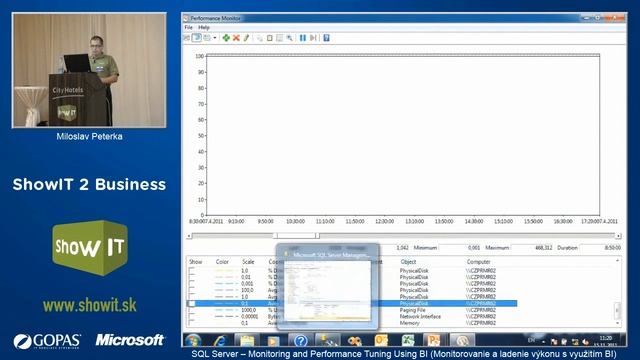Open Excel taskbar icon
Image resolution: width=640 pixels, height=360 pixels.
[408, 340]
